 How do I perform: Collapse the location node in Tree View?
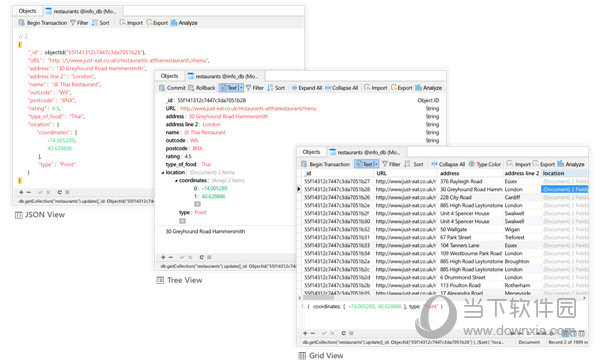pyautogui.click(x=163, y=173)
